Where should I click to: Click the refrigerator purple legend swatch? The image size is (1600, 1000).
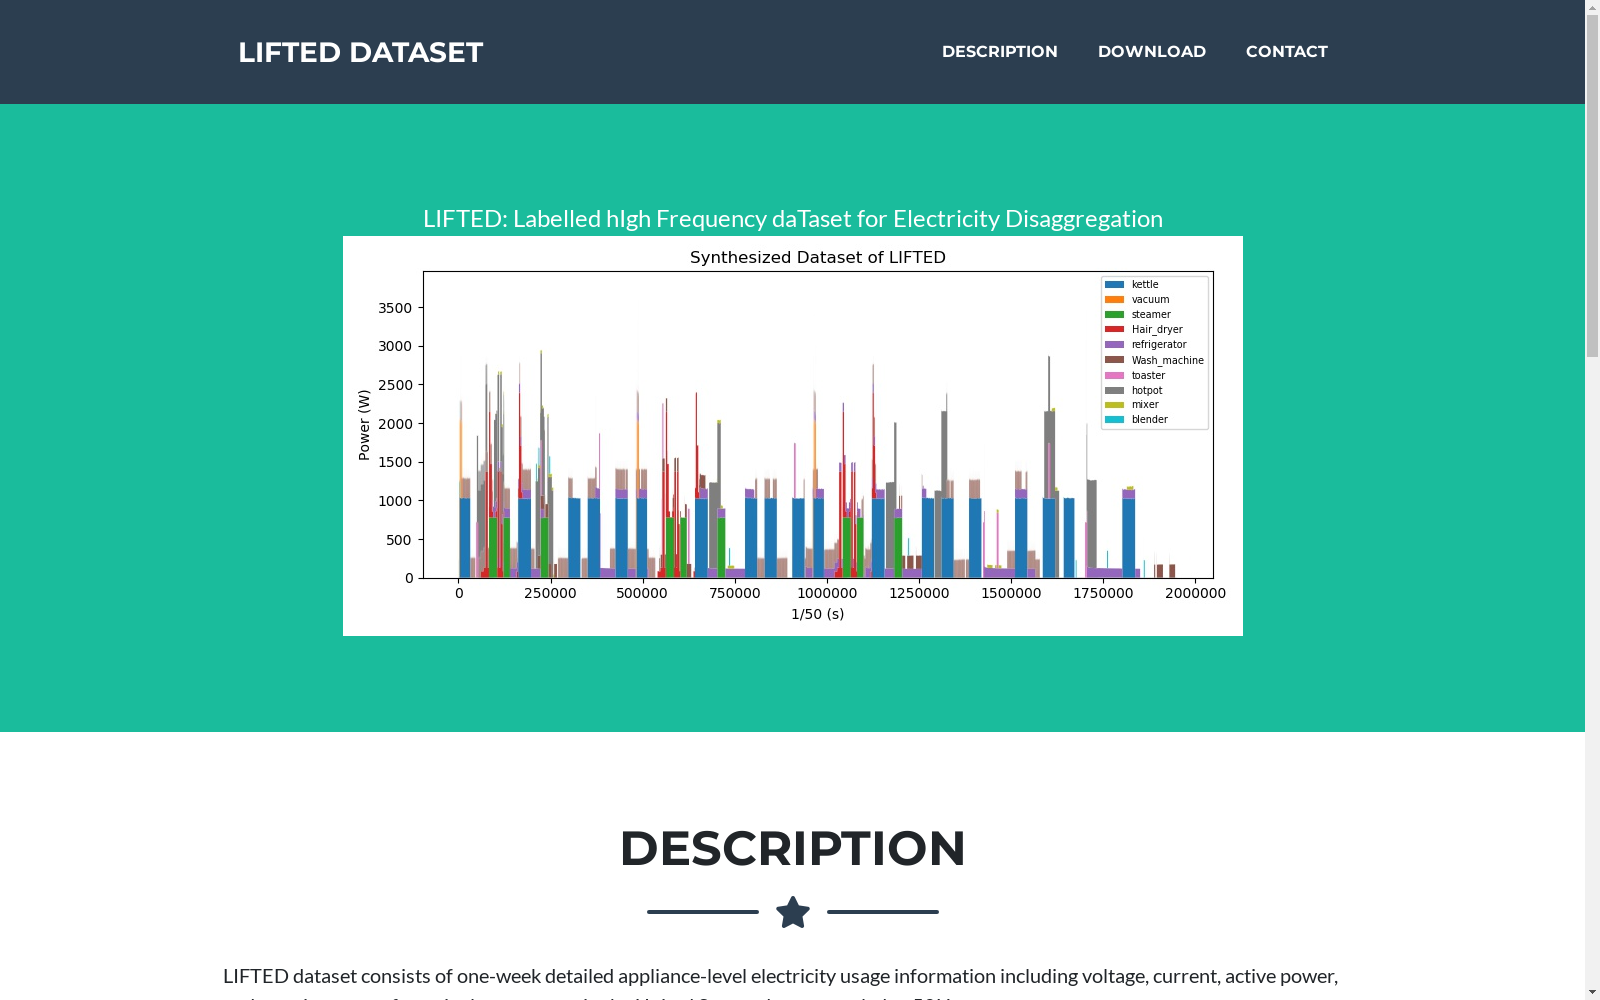click(1114, 345)
